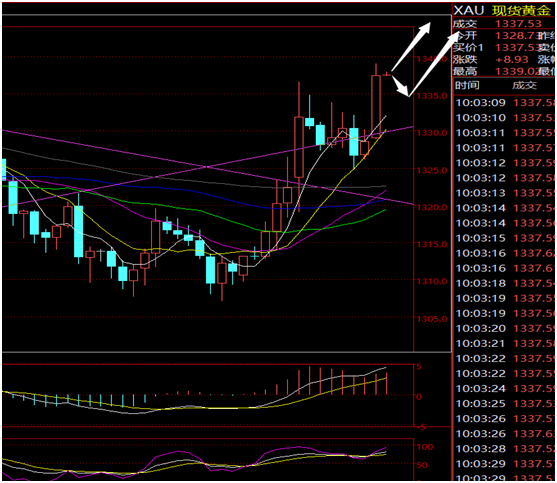Click the 1310.0 price axis label
557x483 pixels.
[432, 281]
